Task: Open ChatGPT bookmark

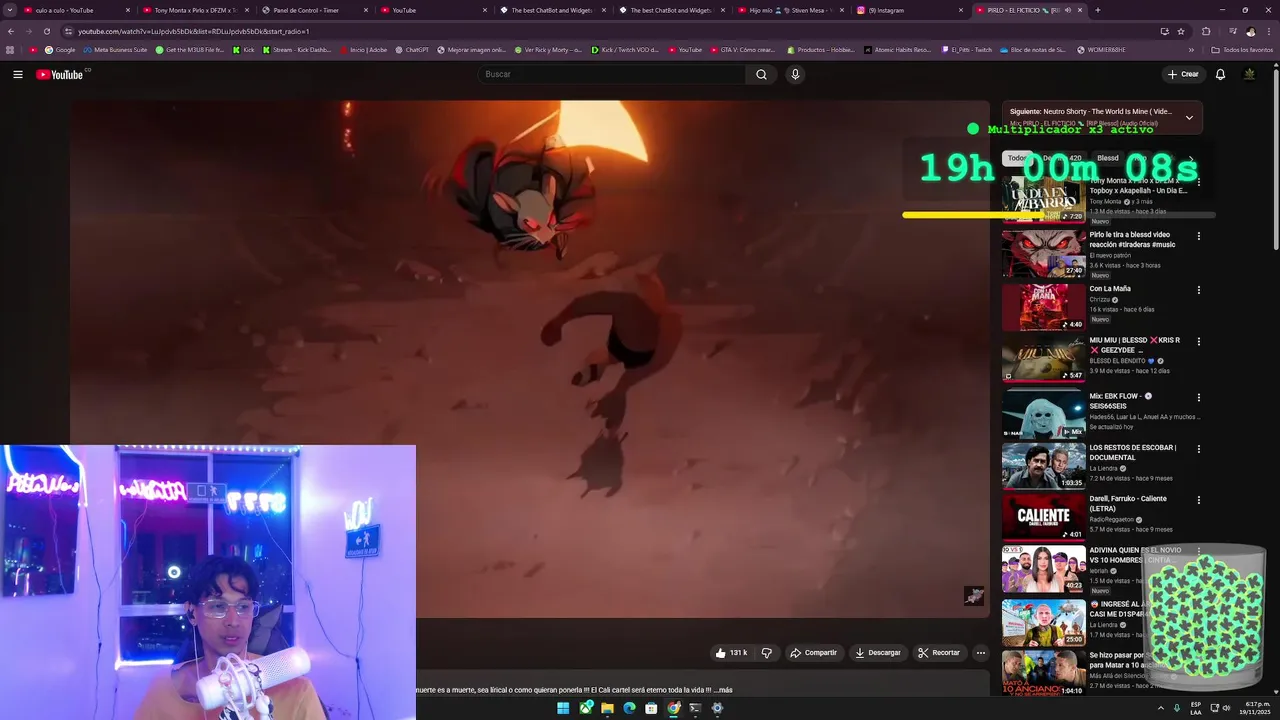Action: (x=411, y=49)
